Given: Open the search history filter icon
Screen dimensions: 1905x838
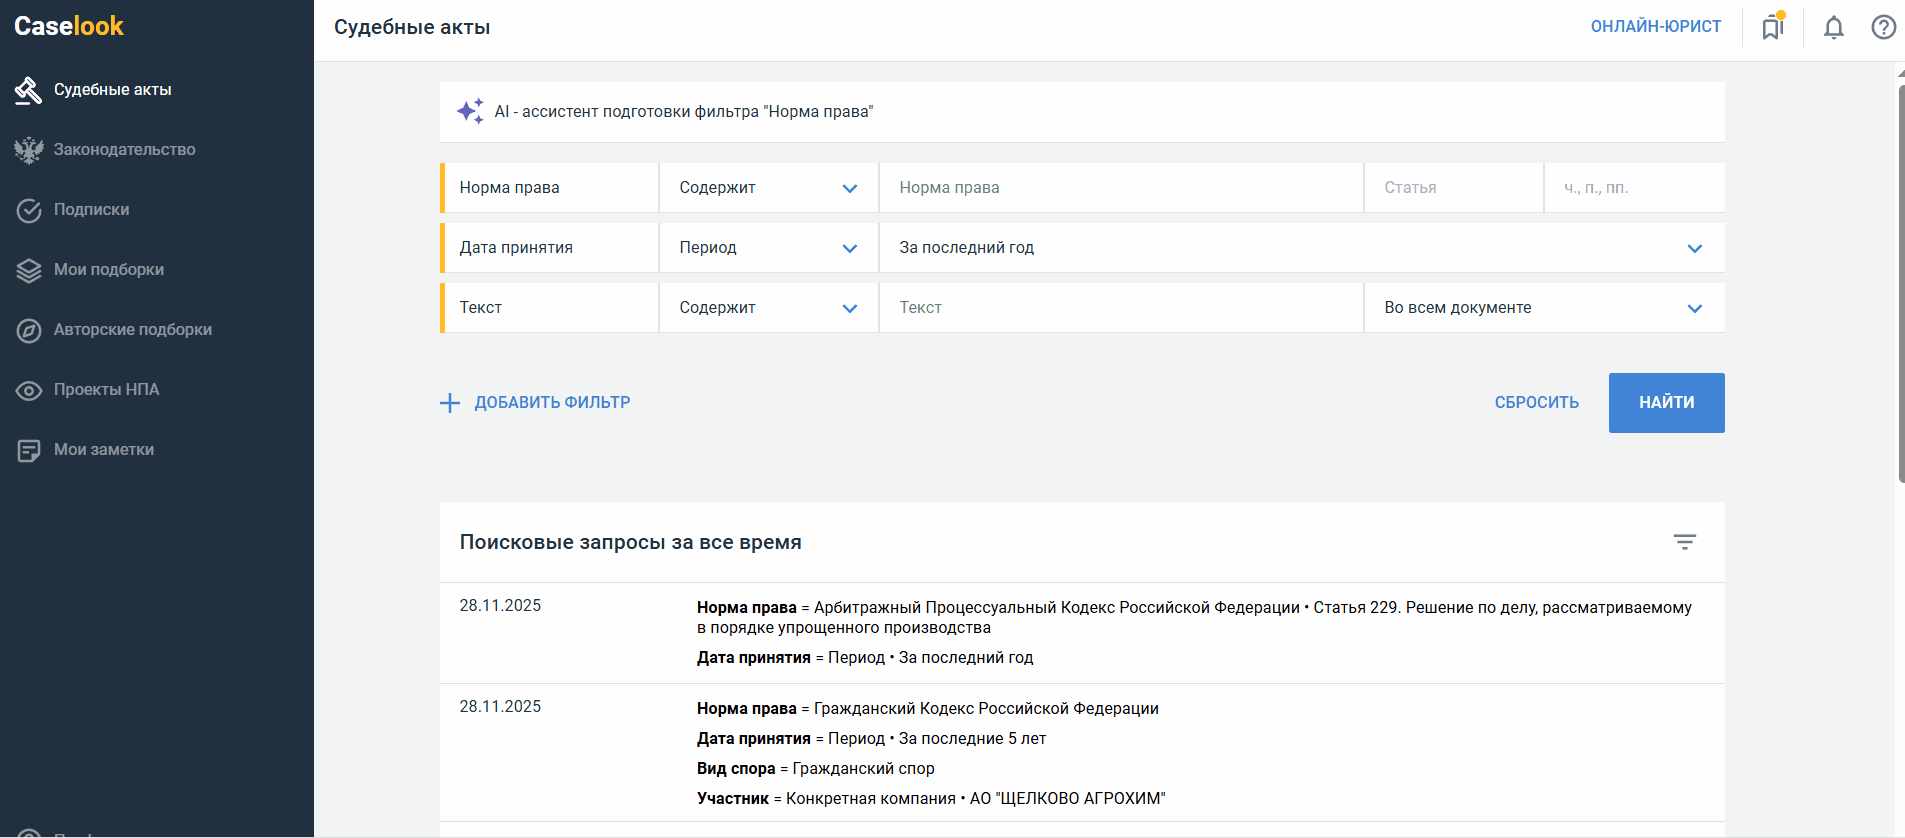Looking at the screenshot, I should pos(1684,542).
